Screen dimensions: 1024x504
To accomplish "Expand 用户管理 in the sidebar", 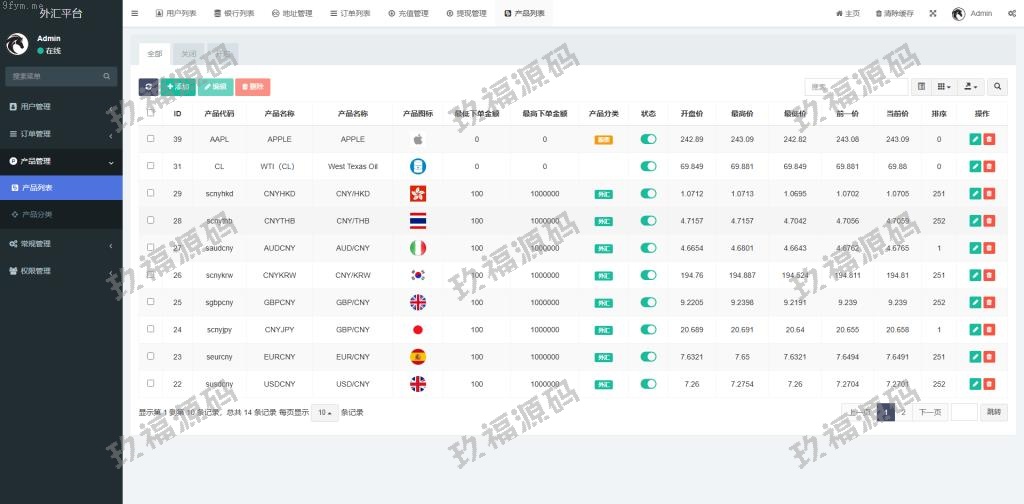I will click(x=61, y=106).
